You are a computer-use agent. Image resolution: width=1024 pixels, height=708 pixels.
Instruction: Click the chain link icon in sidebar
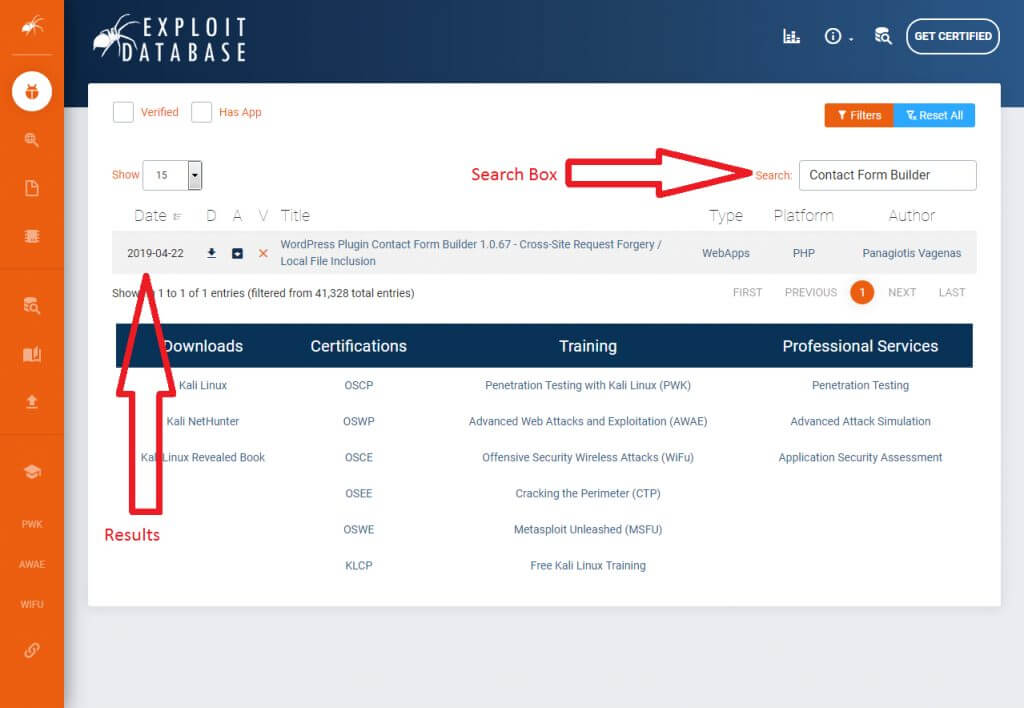point(31,651)
